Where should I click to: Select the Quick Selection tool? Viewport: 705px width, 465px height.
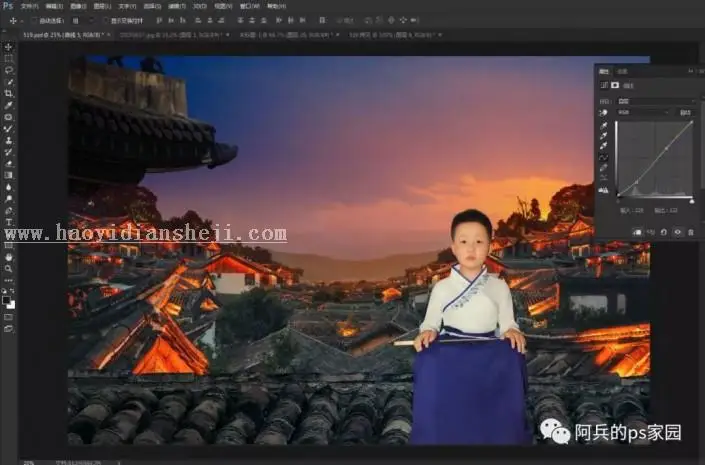9,82
